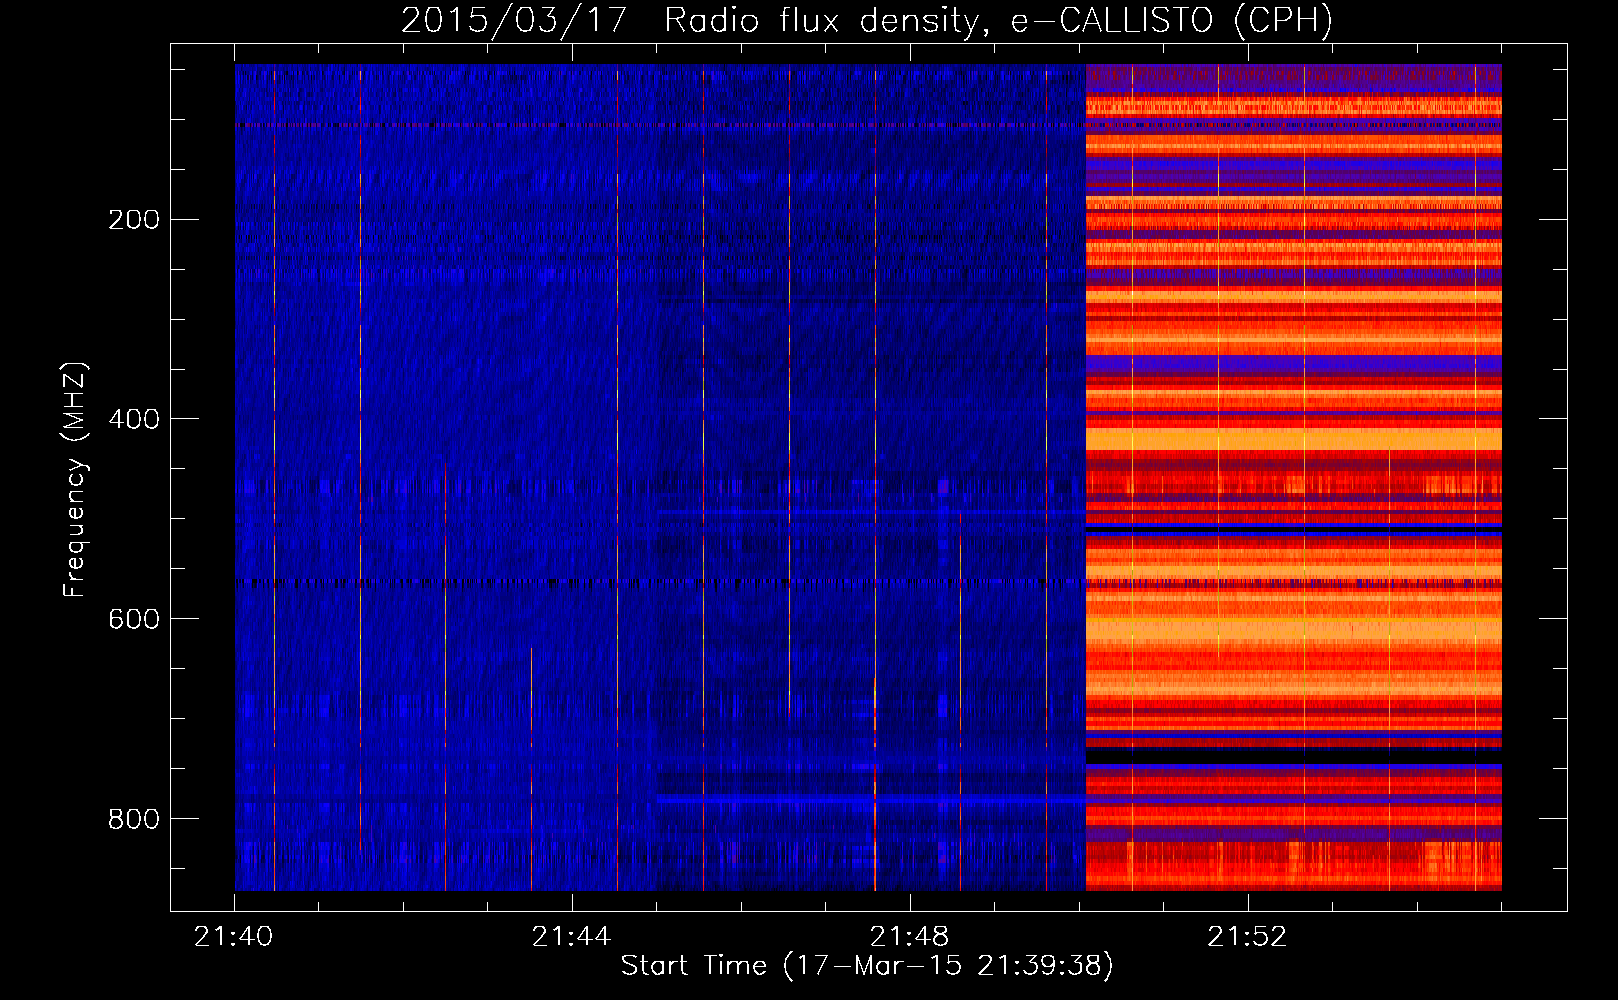Click the 800 frequency tick label
Image resolution: width=1618 pixels, height=1000 pixels.
tap(134, 819)
